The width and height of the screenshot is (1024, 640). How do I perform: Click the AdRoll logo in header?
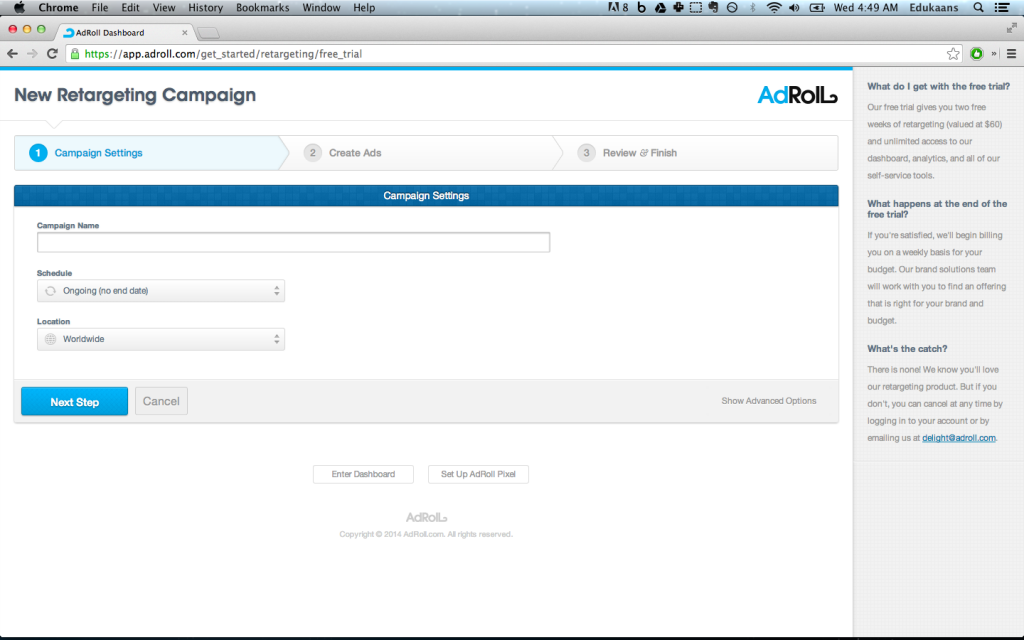coord(797,95)
